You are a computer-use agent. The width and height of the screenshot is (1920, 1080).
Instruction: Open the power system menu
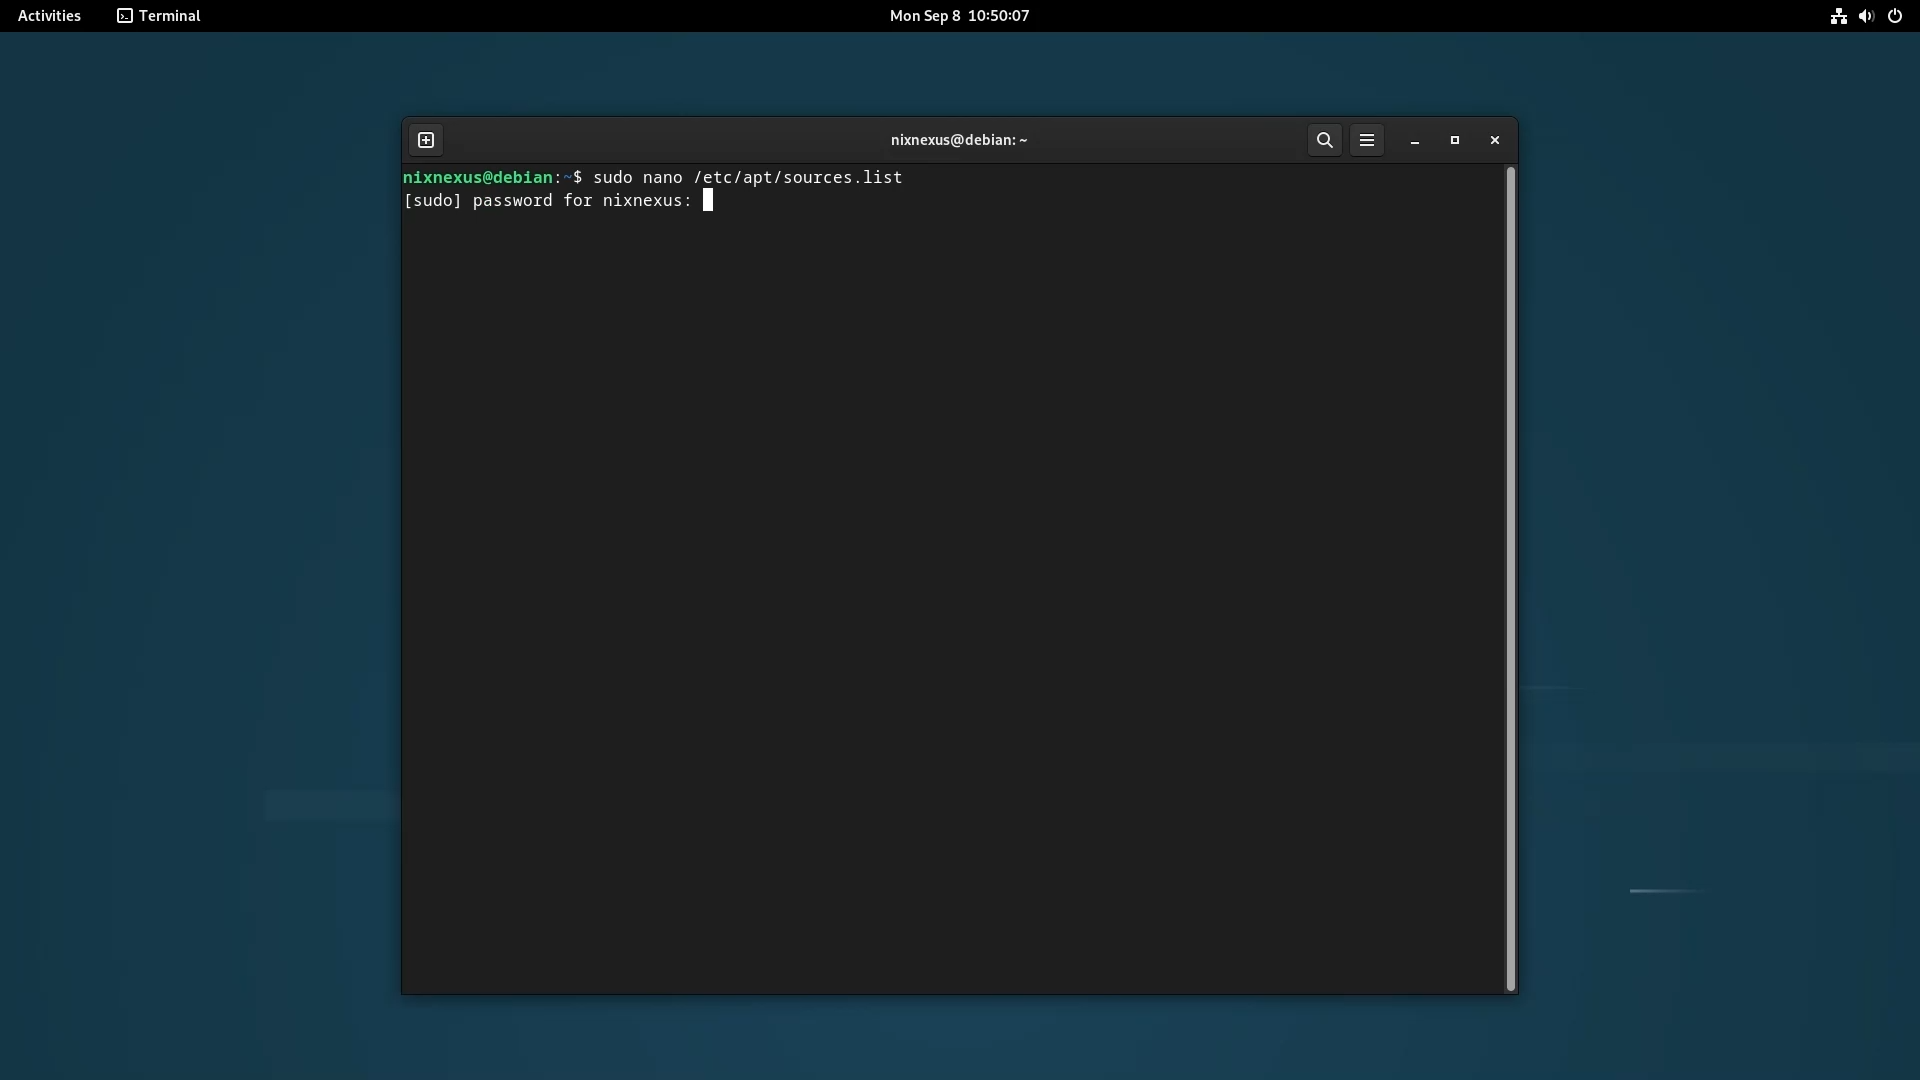(1895, 16)
